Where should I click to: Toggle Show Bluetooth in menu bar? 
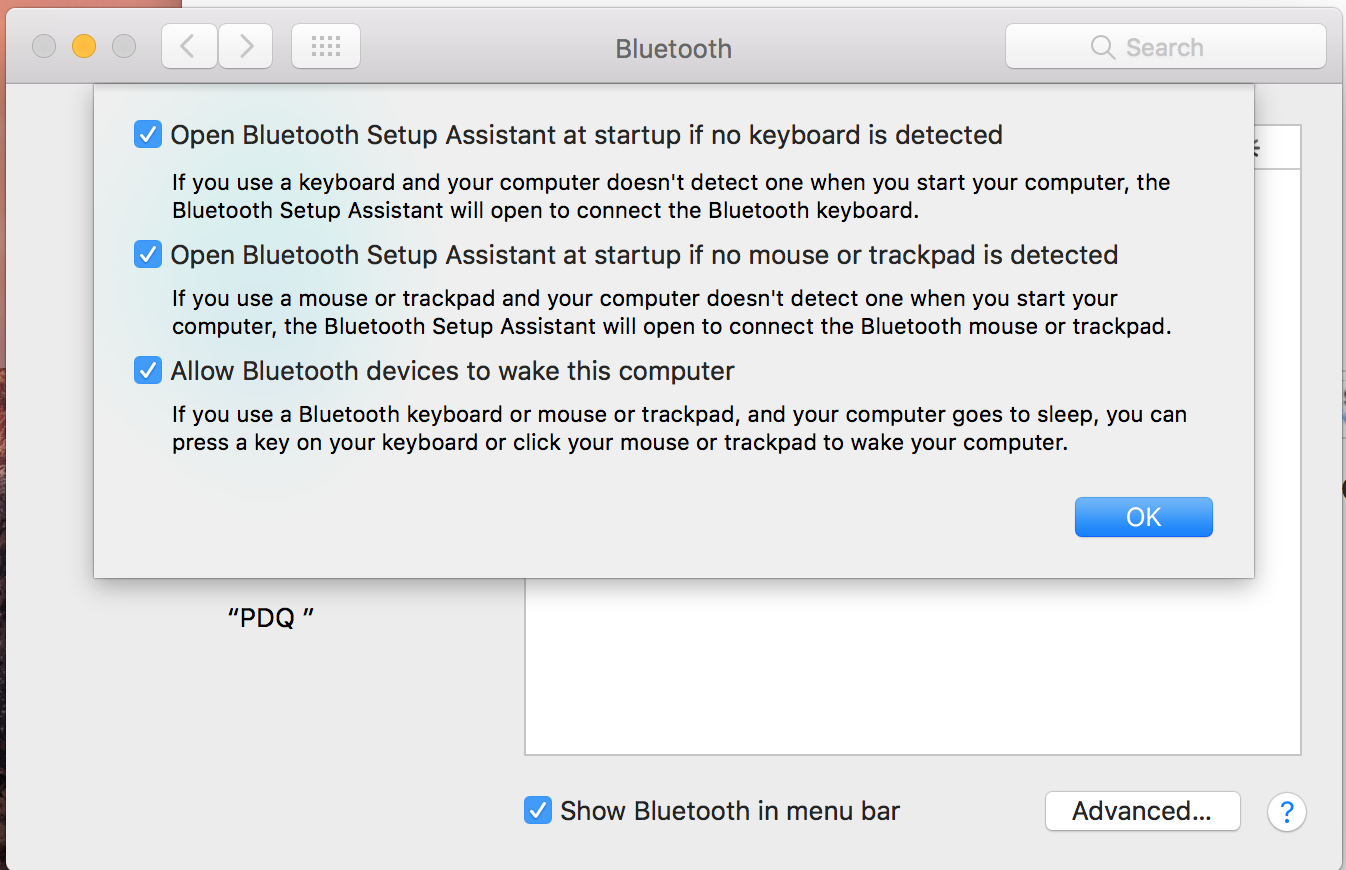coord(538,810)
